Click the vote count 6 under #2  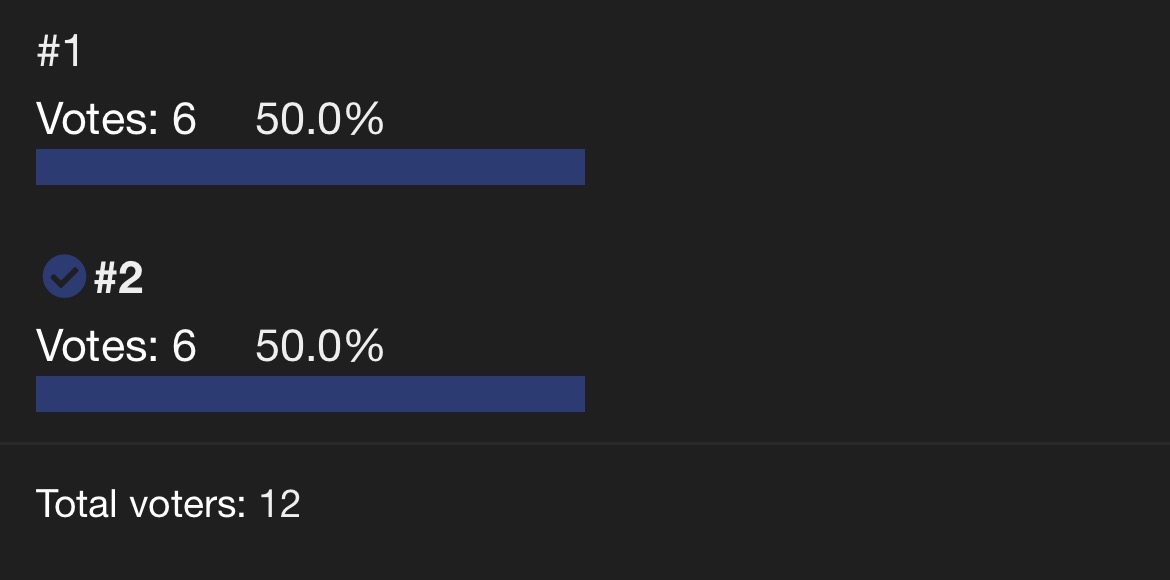click(184, 346)
